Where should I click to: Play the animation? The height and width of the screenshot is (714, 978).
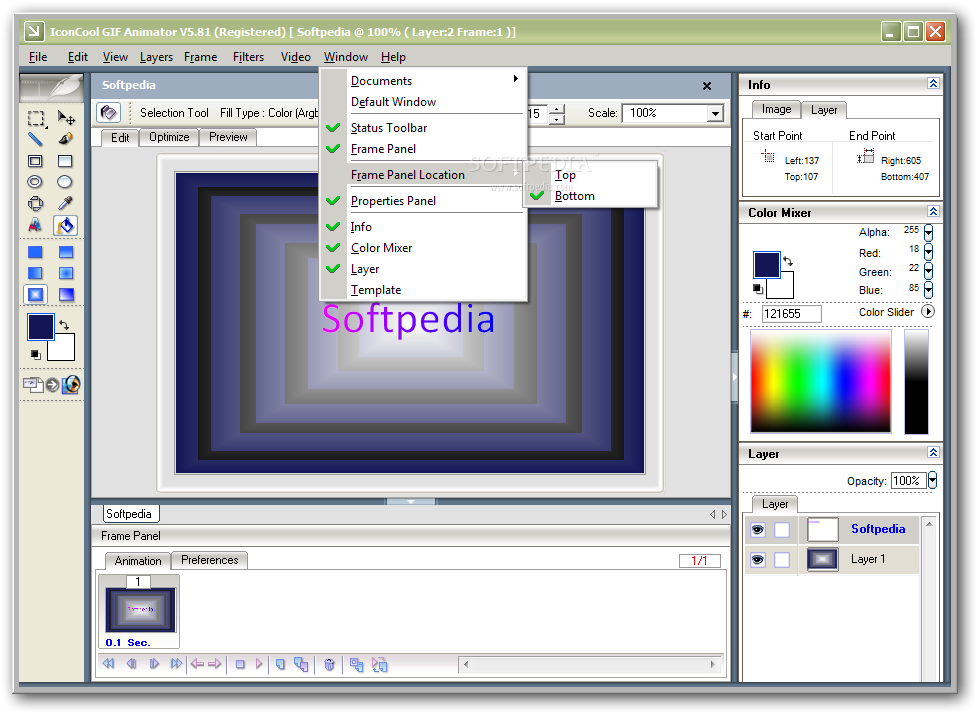pos(259,664)
